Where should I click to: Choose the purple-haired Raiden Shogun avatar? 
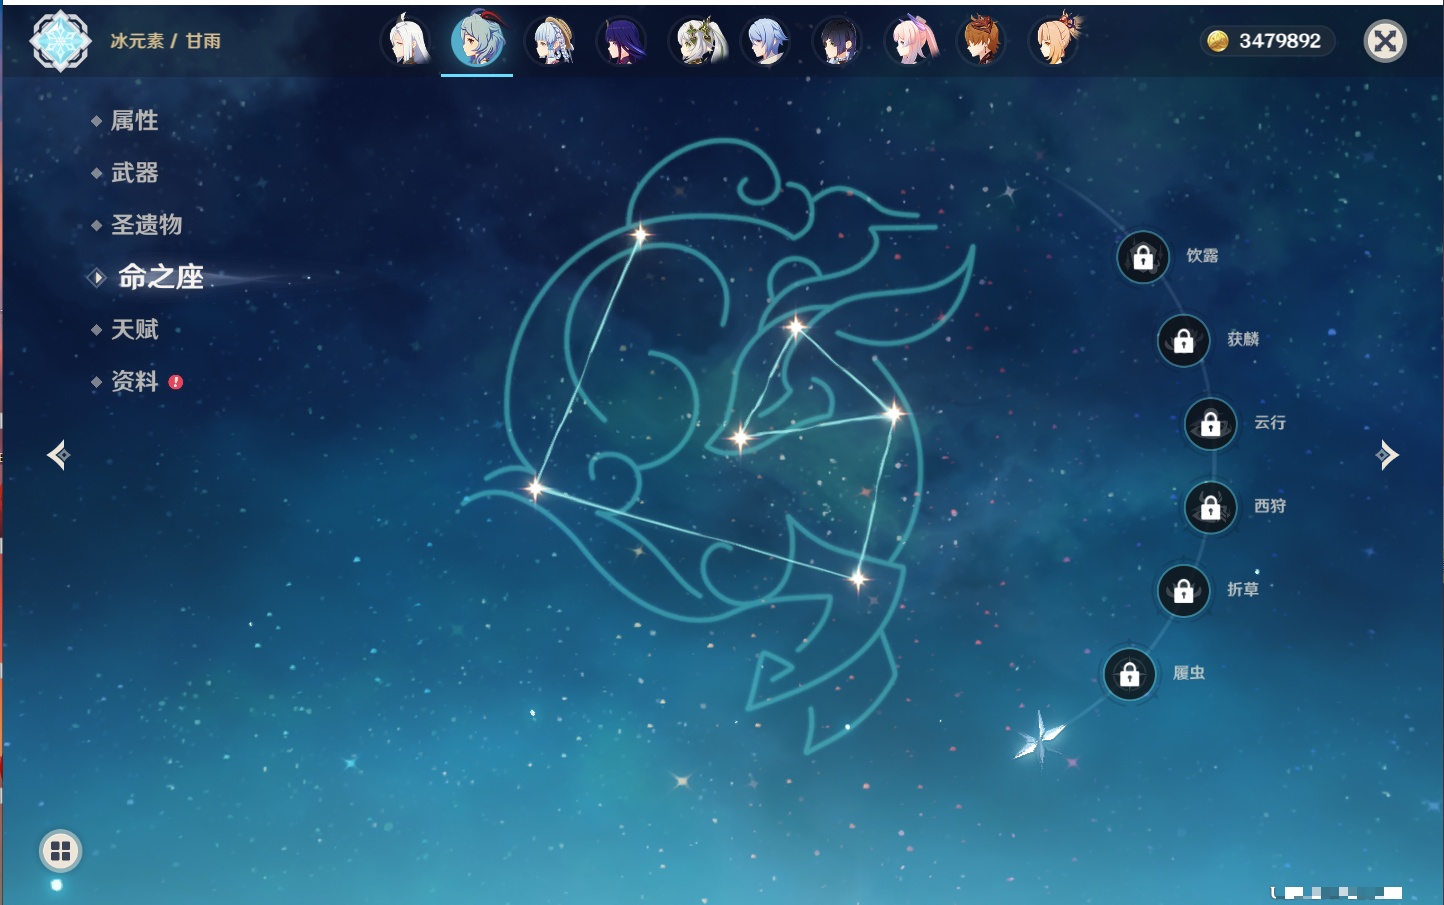pos(622,42)
